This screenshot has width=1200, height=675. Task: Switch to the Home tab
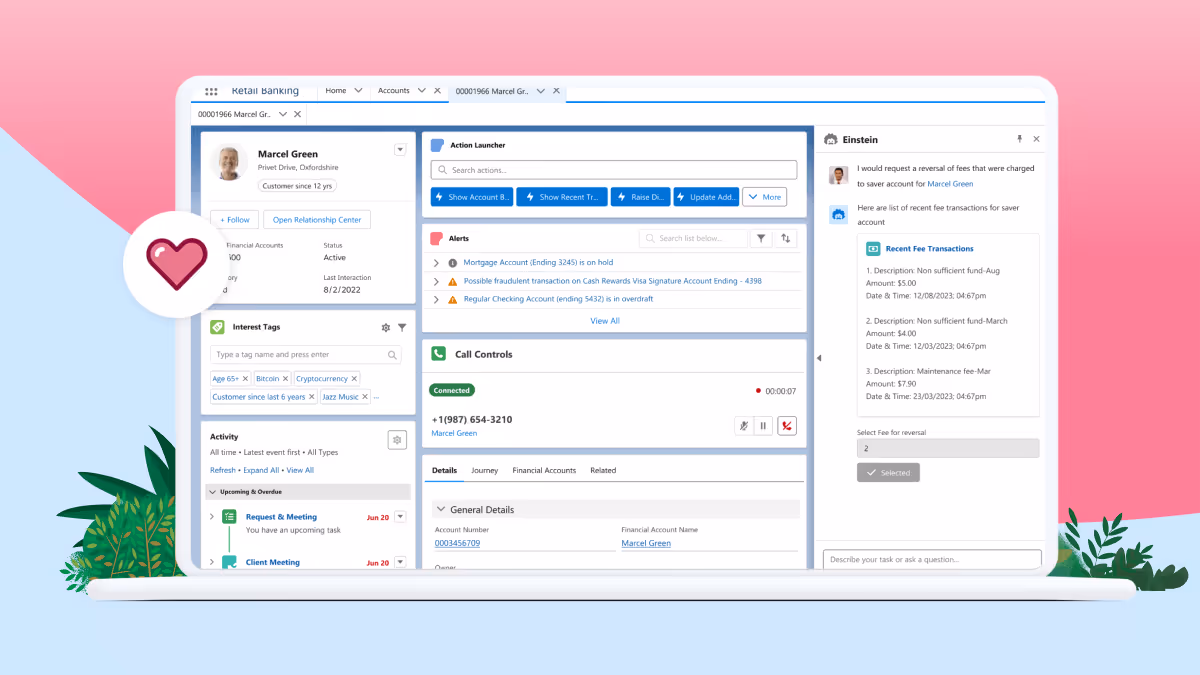click(336, 91)
